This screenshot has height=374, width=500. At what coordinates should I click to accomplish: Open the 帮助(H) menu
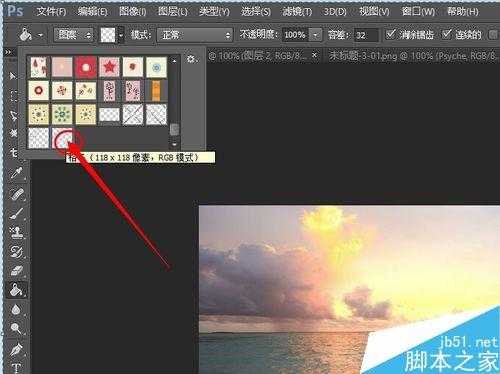pyautogui.click(x=463, y=12)
